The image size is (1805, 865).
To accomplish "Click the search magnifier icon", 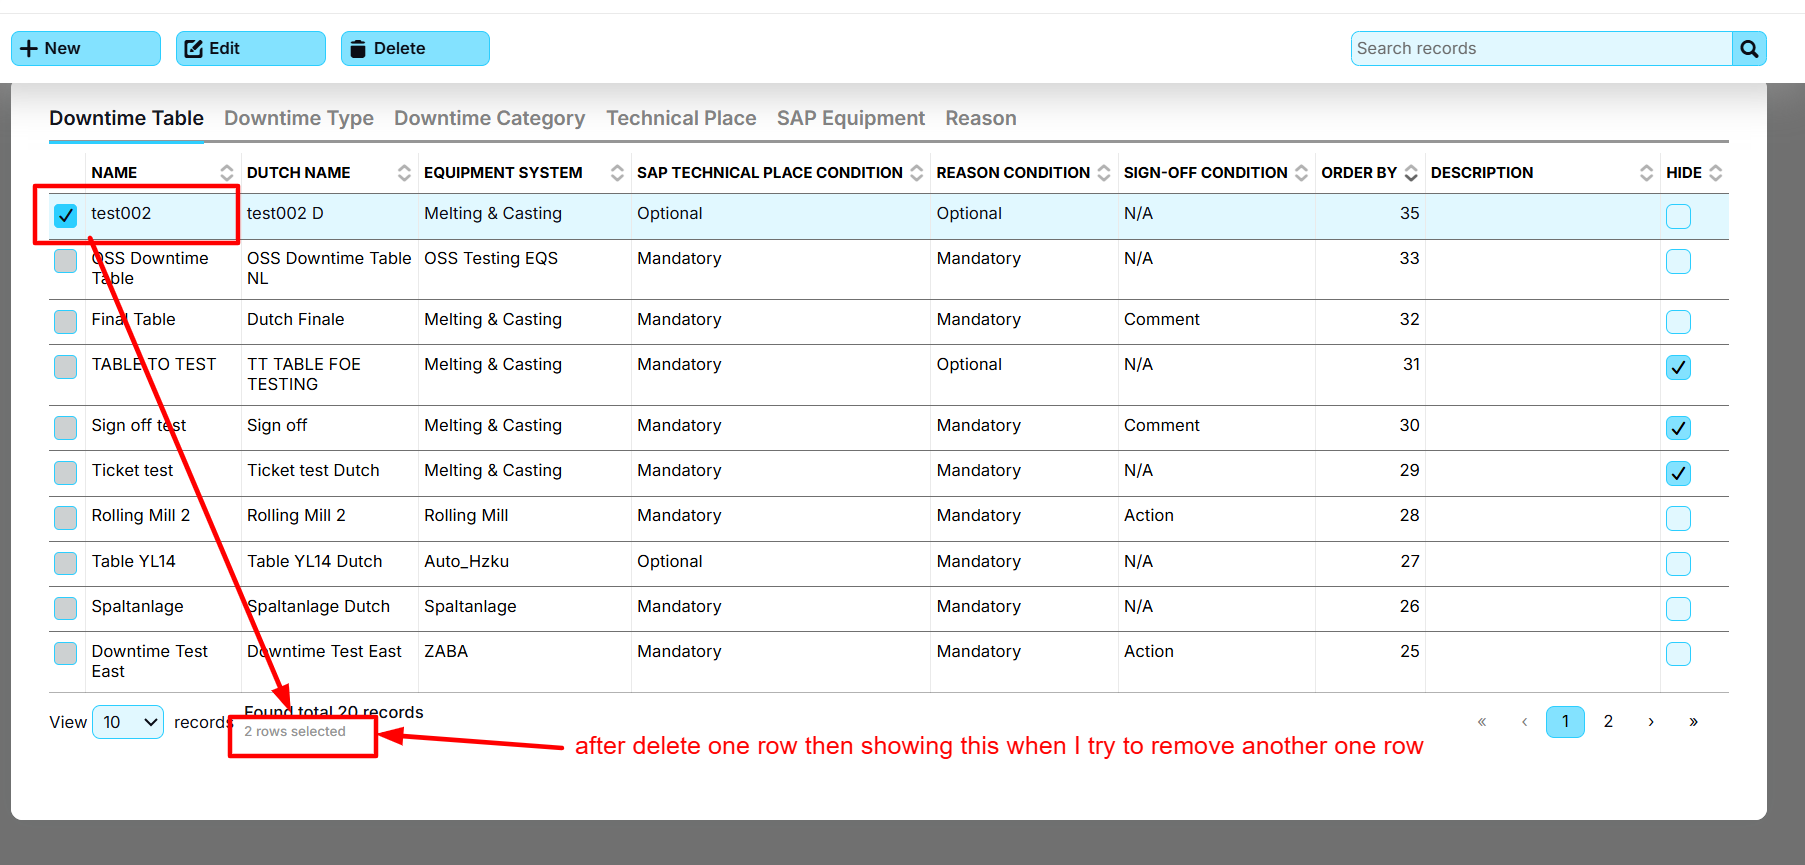I will point(1748,49).
